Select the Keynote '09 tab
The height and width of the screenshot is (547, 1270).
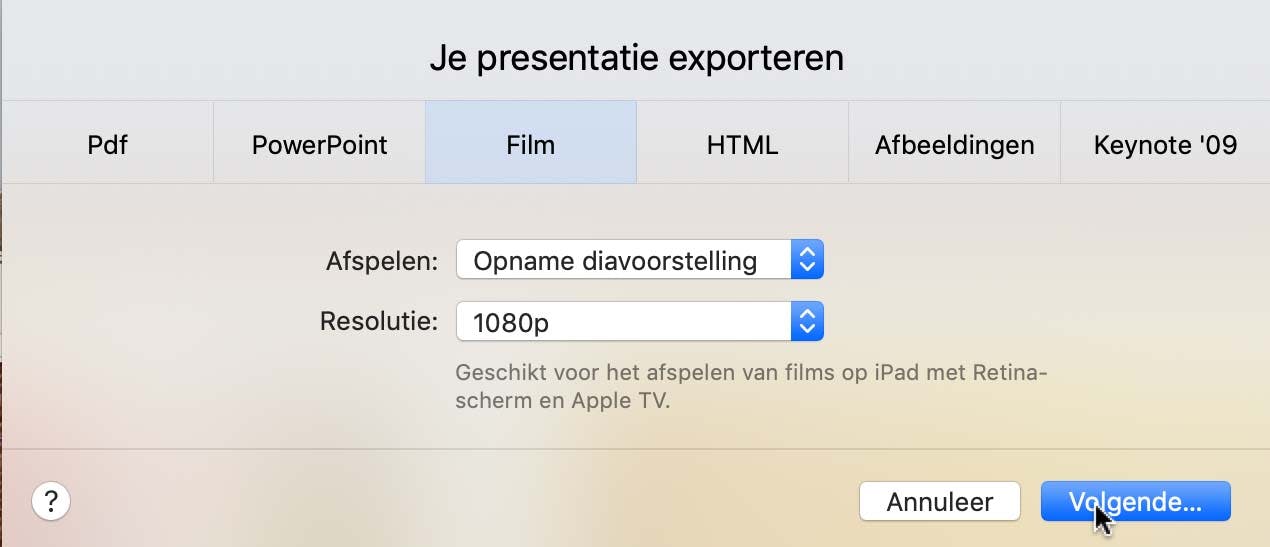tap(1164, 145)
